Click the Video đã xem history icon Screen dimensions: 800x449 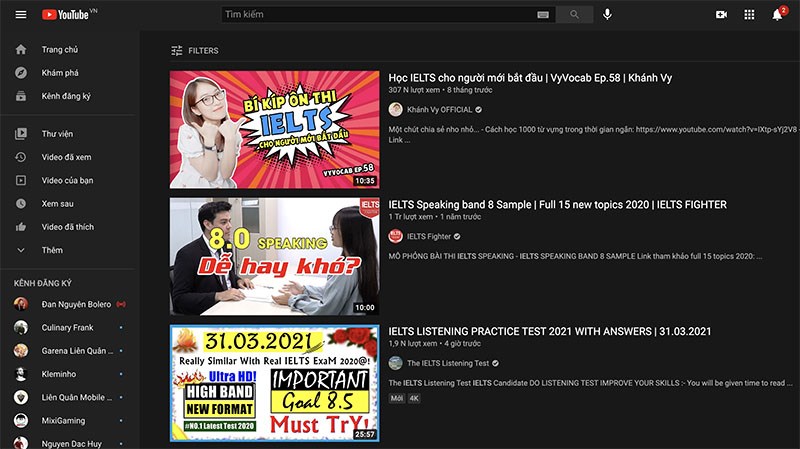[21, 157]
